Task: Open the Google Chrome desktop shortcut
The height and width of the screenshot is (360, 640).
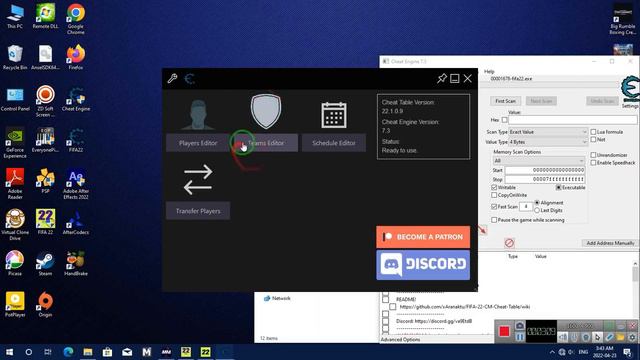Action: [x=76, y=19]
